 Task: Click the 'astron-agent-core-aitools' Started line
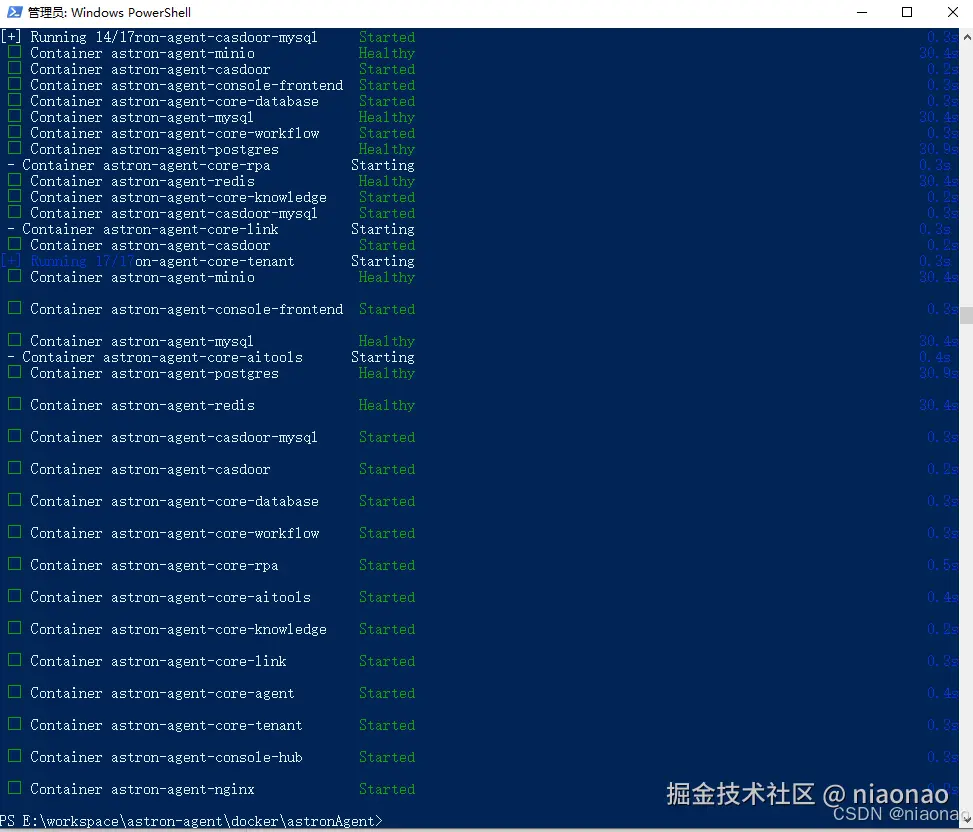(210, 597)
